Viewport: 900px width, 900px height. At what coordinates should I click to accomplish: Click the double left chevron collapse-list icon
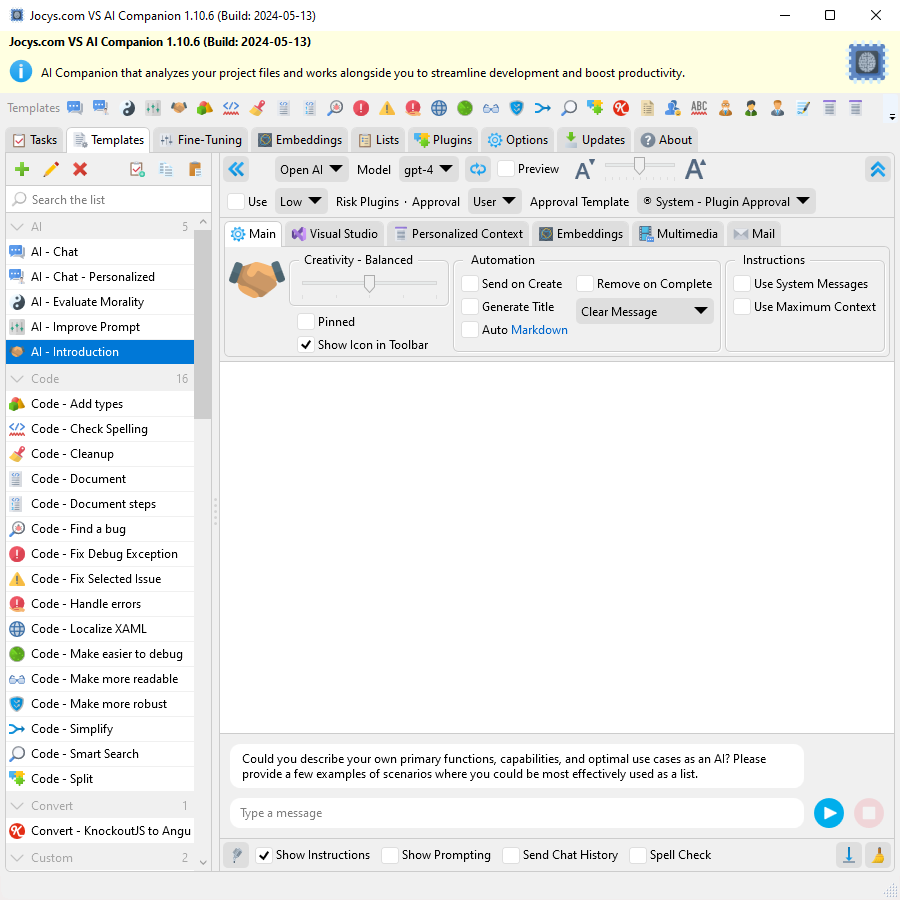pos(236,169)
